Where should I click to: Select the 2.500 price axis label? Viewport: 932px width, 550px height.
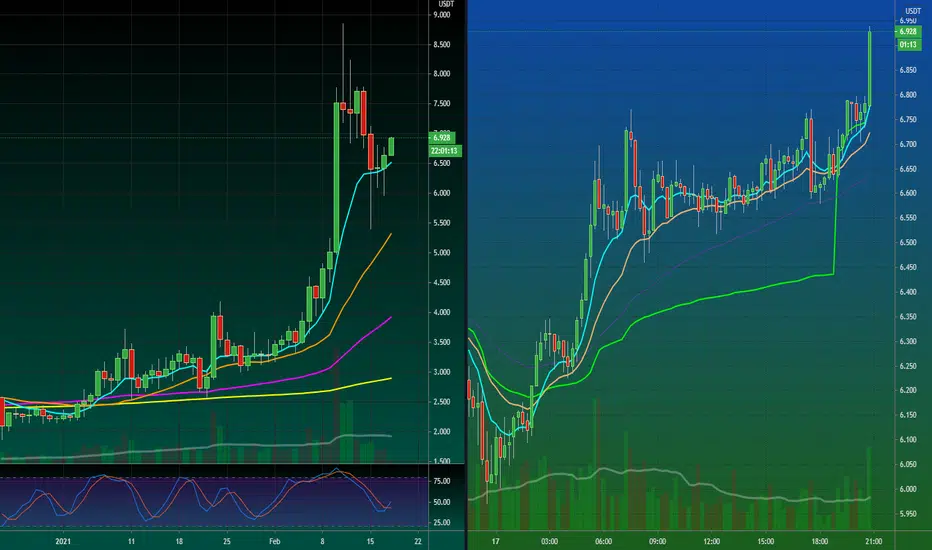tap(442, 402)
